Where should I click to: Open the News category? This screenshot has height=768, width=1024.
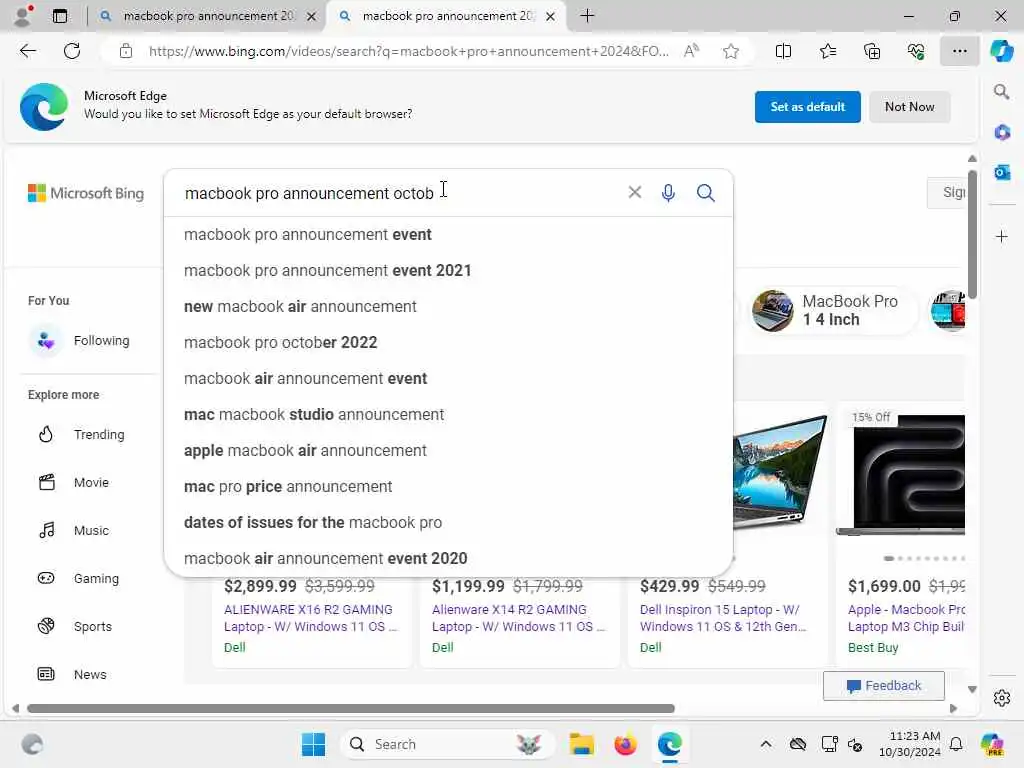pos(83,675)
